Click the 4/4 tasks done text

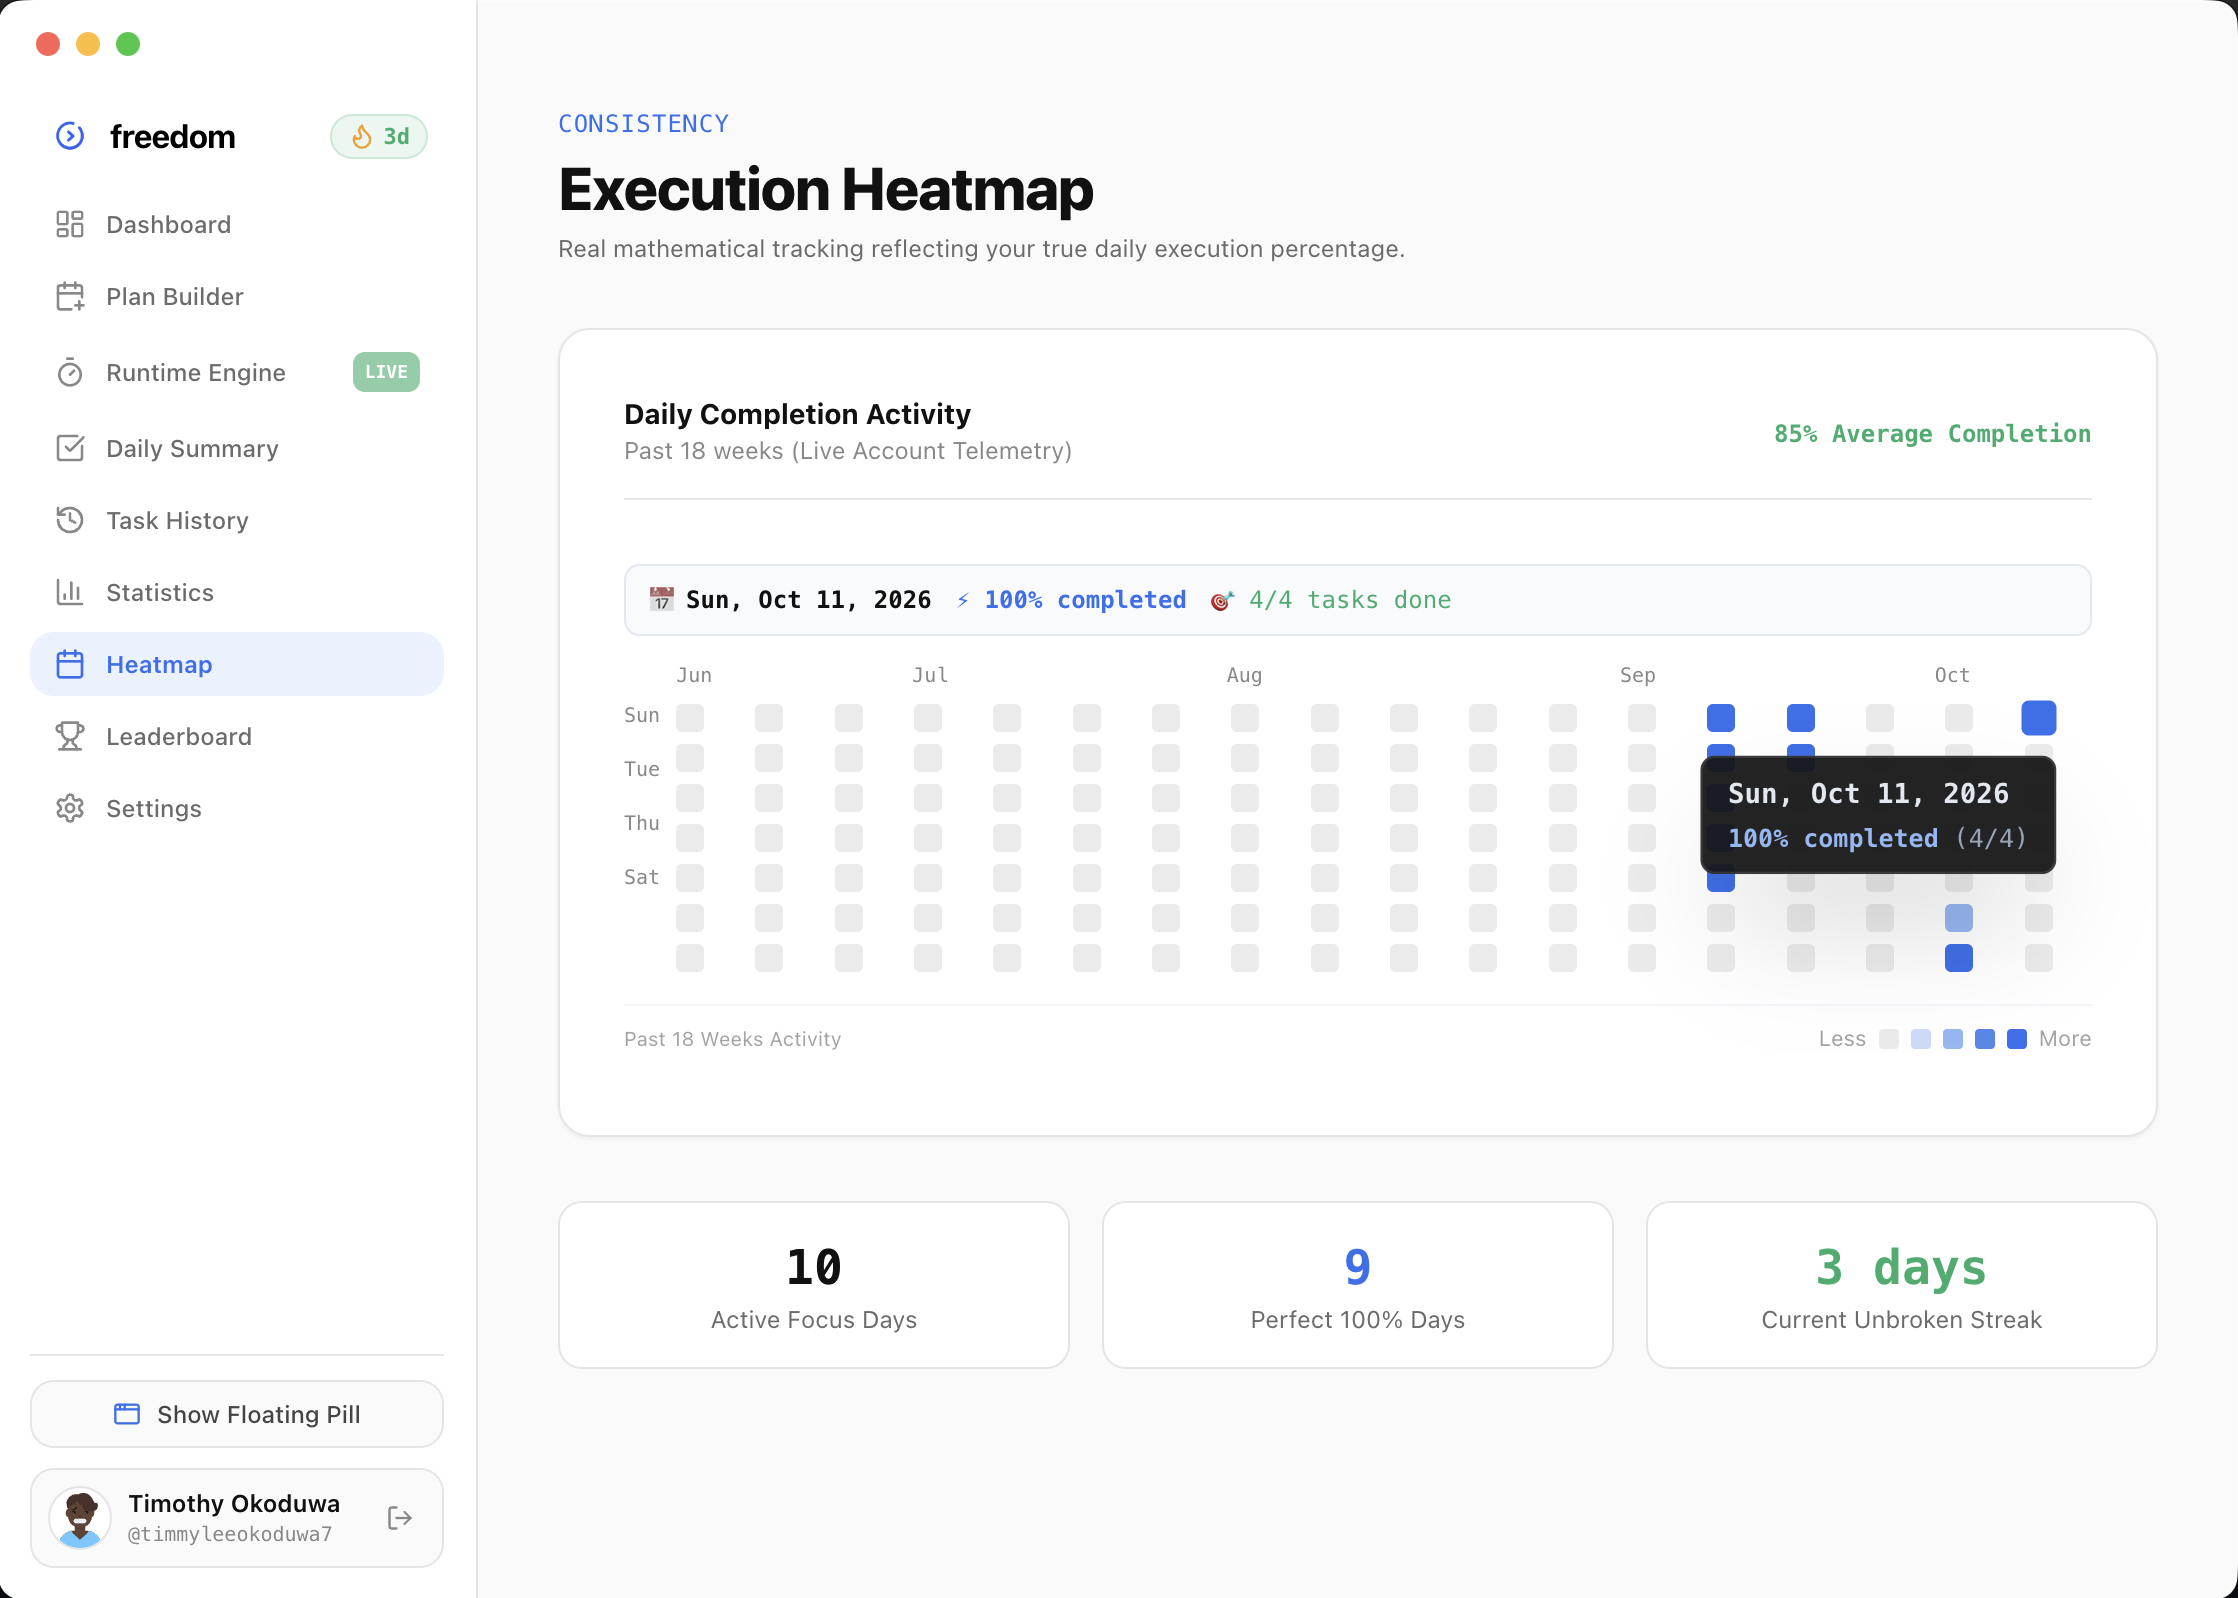pos(1350,600)
